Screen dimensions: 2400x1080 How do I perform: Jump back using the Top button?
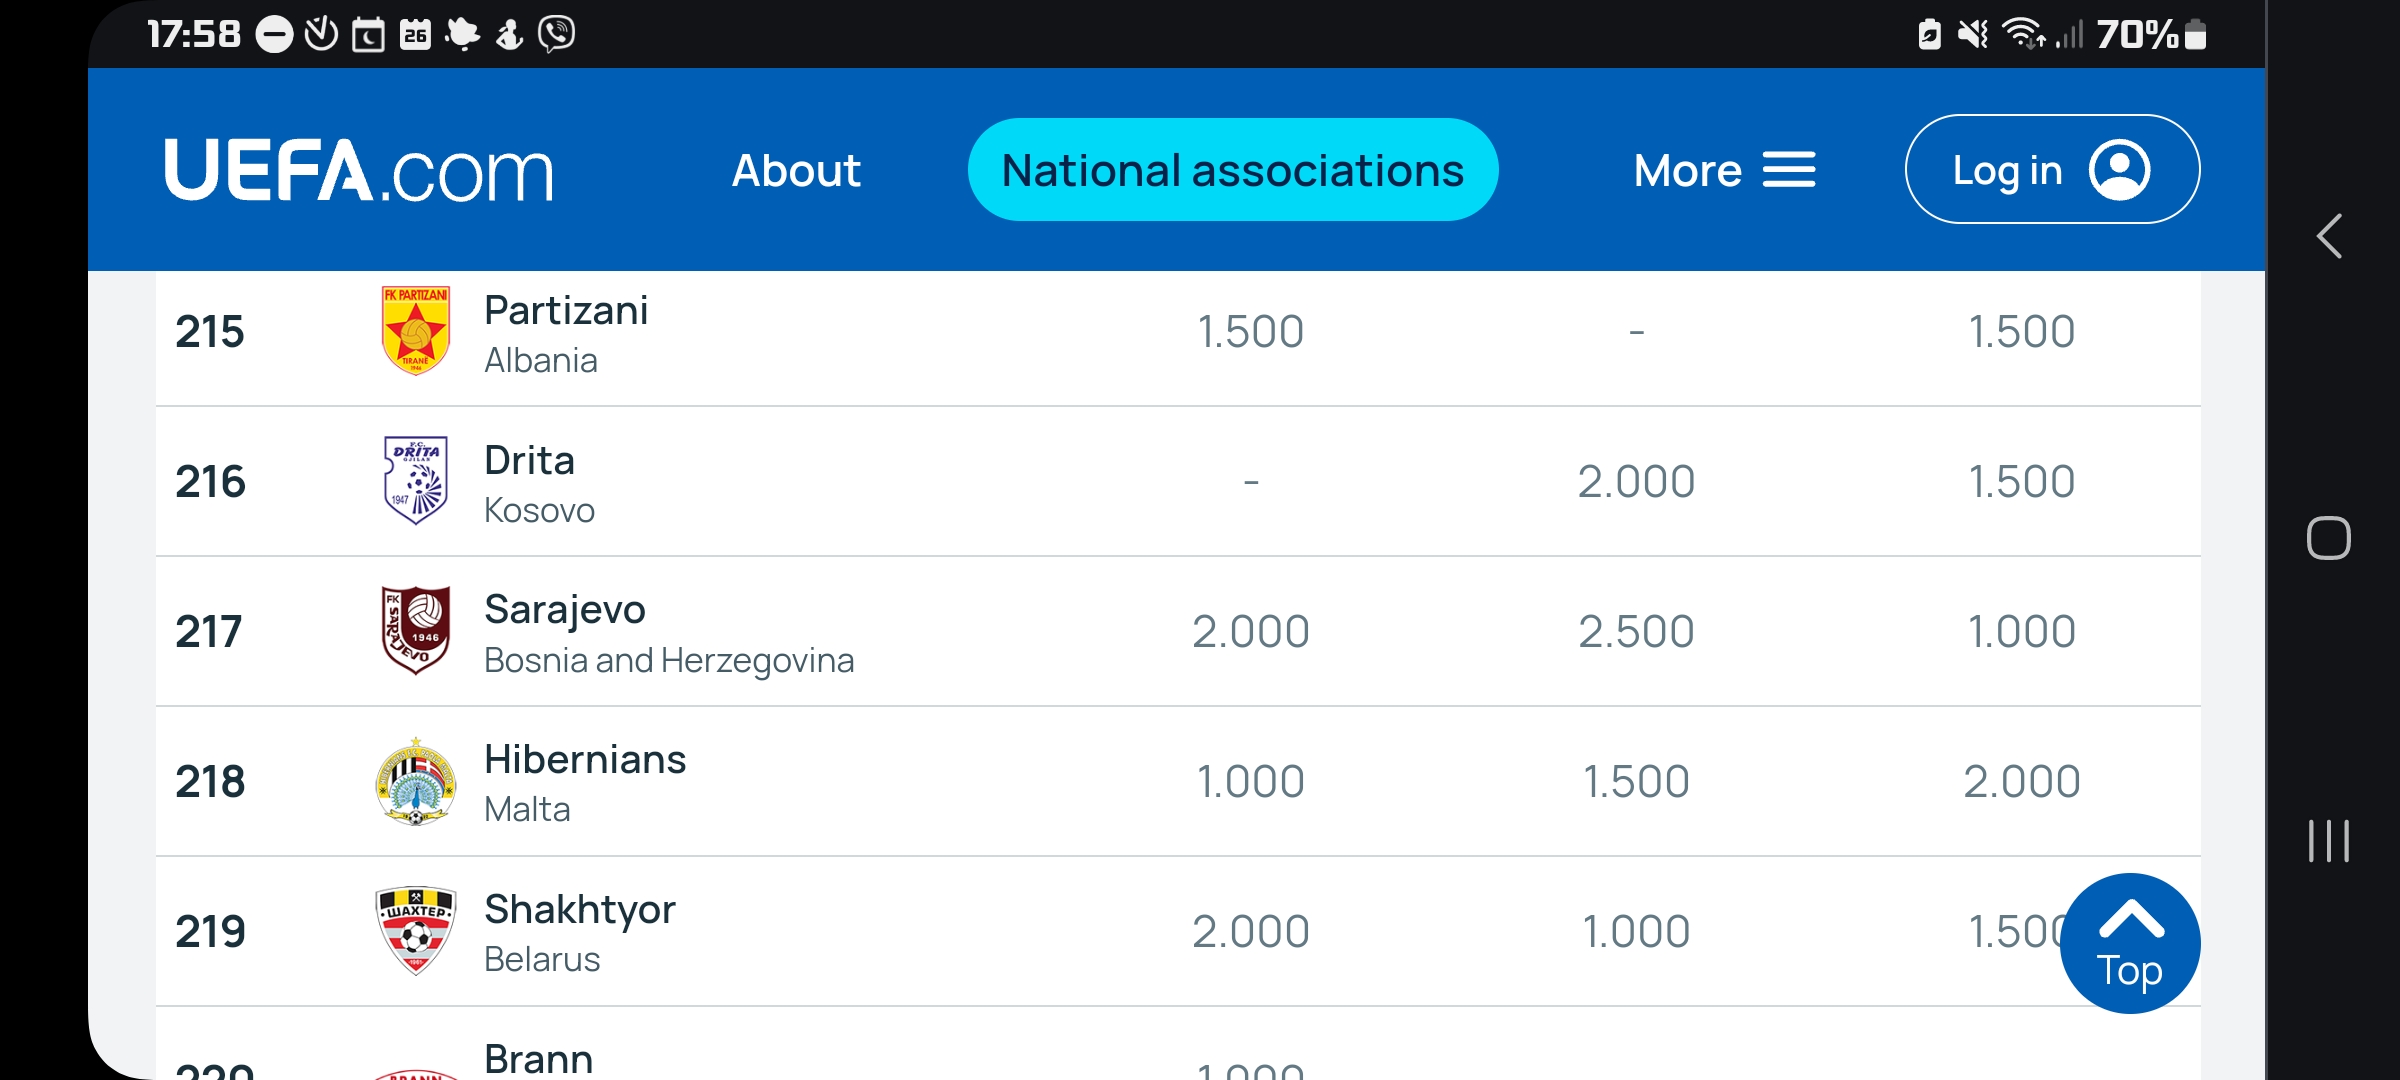(2130, 943)
